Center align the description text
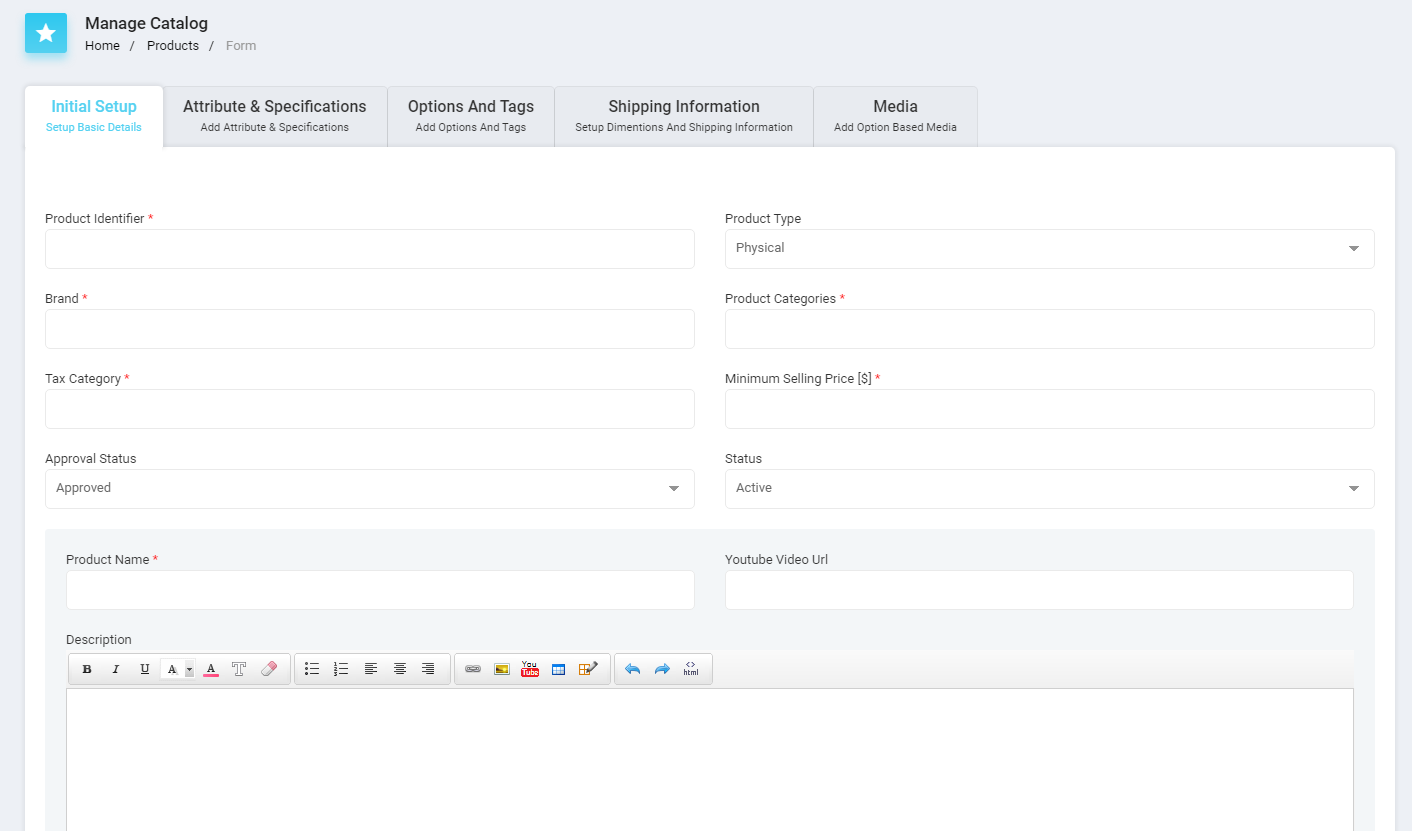 click(x=400, y=669)
